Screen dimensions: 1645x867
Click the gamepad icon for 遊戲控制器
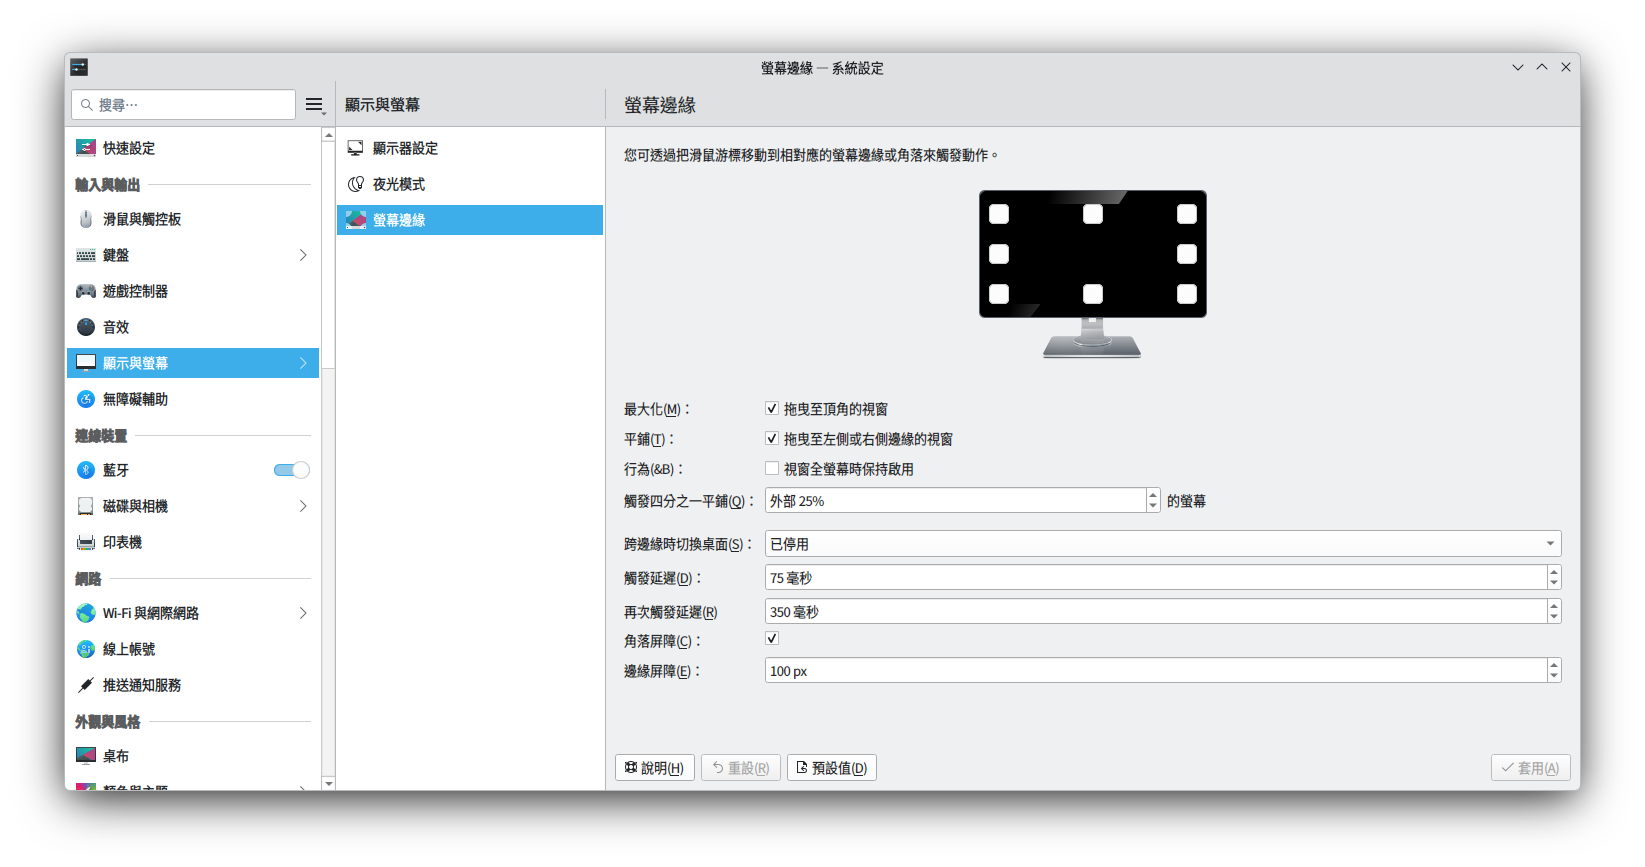point(86,291)
